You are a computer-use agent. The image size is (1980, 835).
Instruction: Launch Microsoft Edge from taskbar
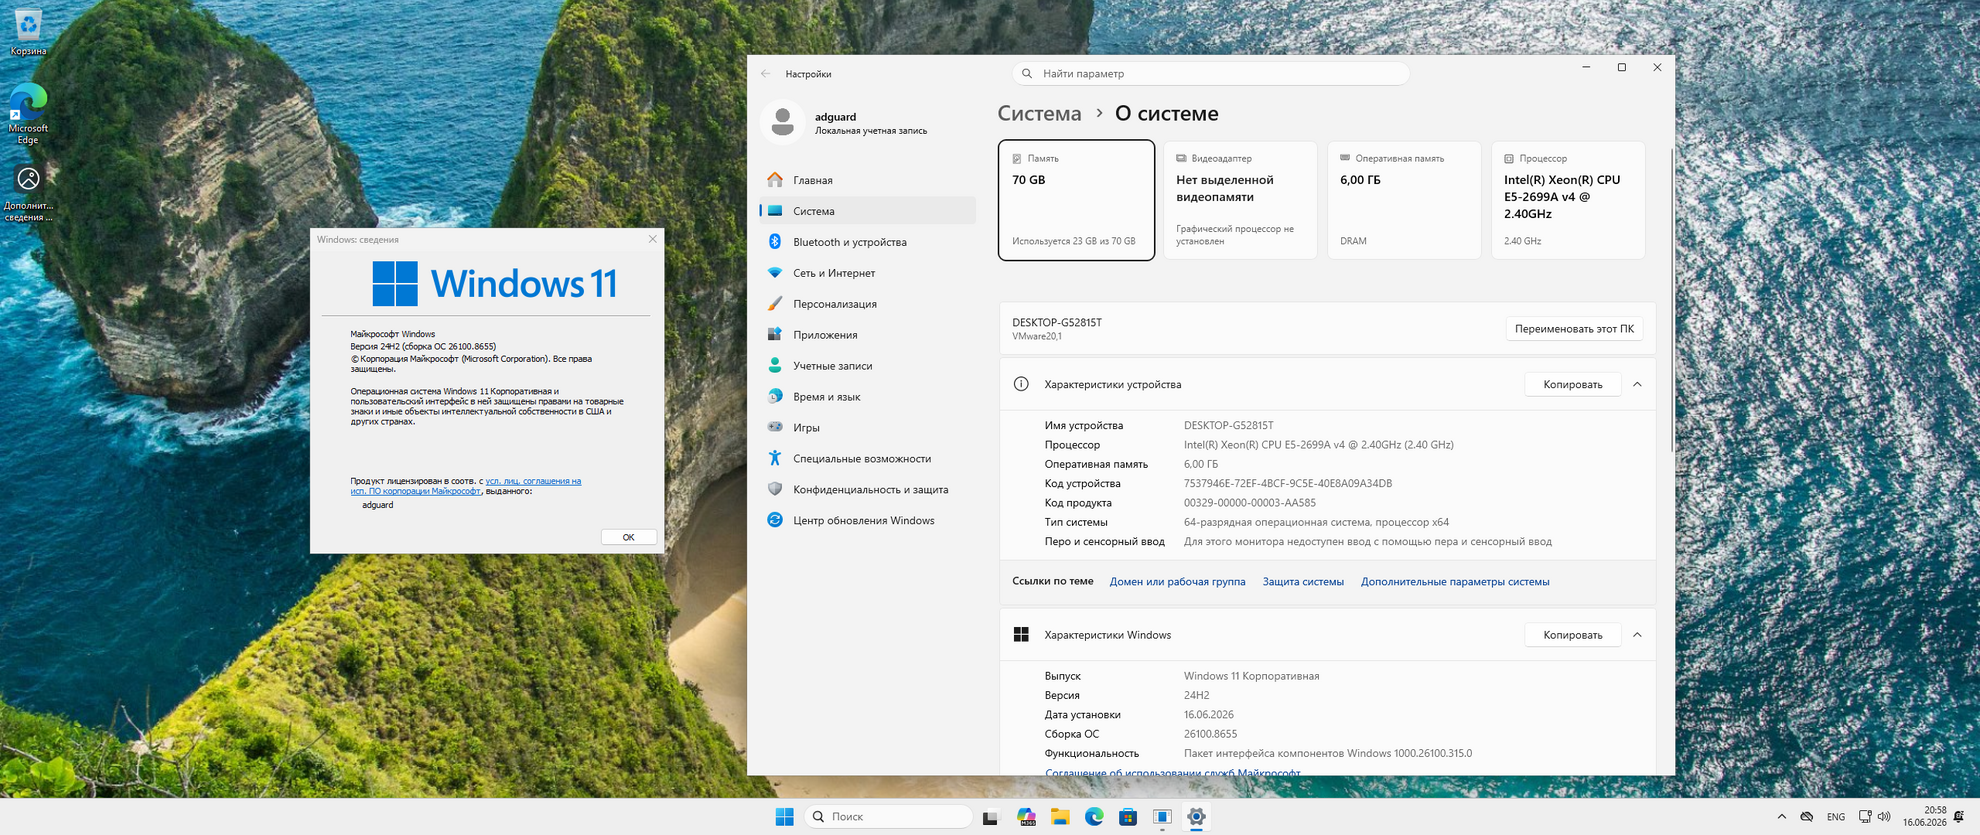point(1094,817)
